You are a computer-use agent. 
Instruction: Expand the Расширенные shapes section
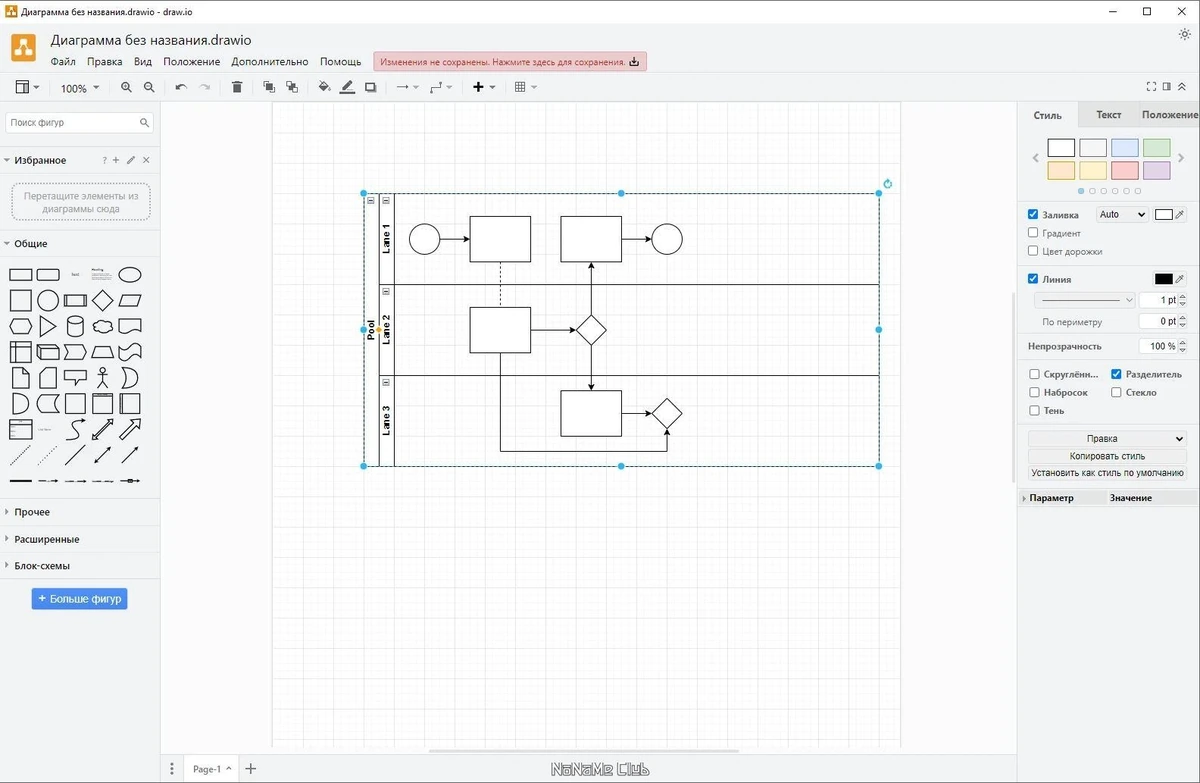click(x=46, y=539)
